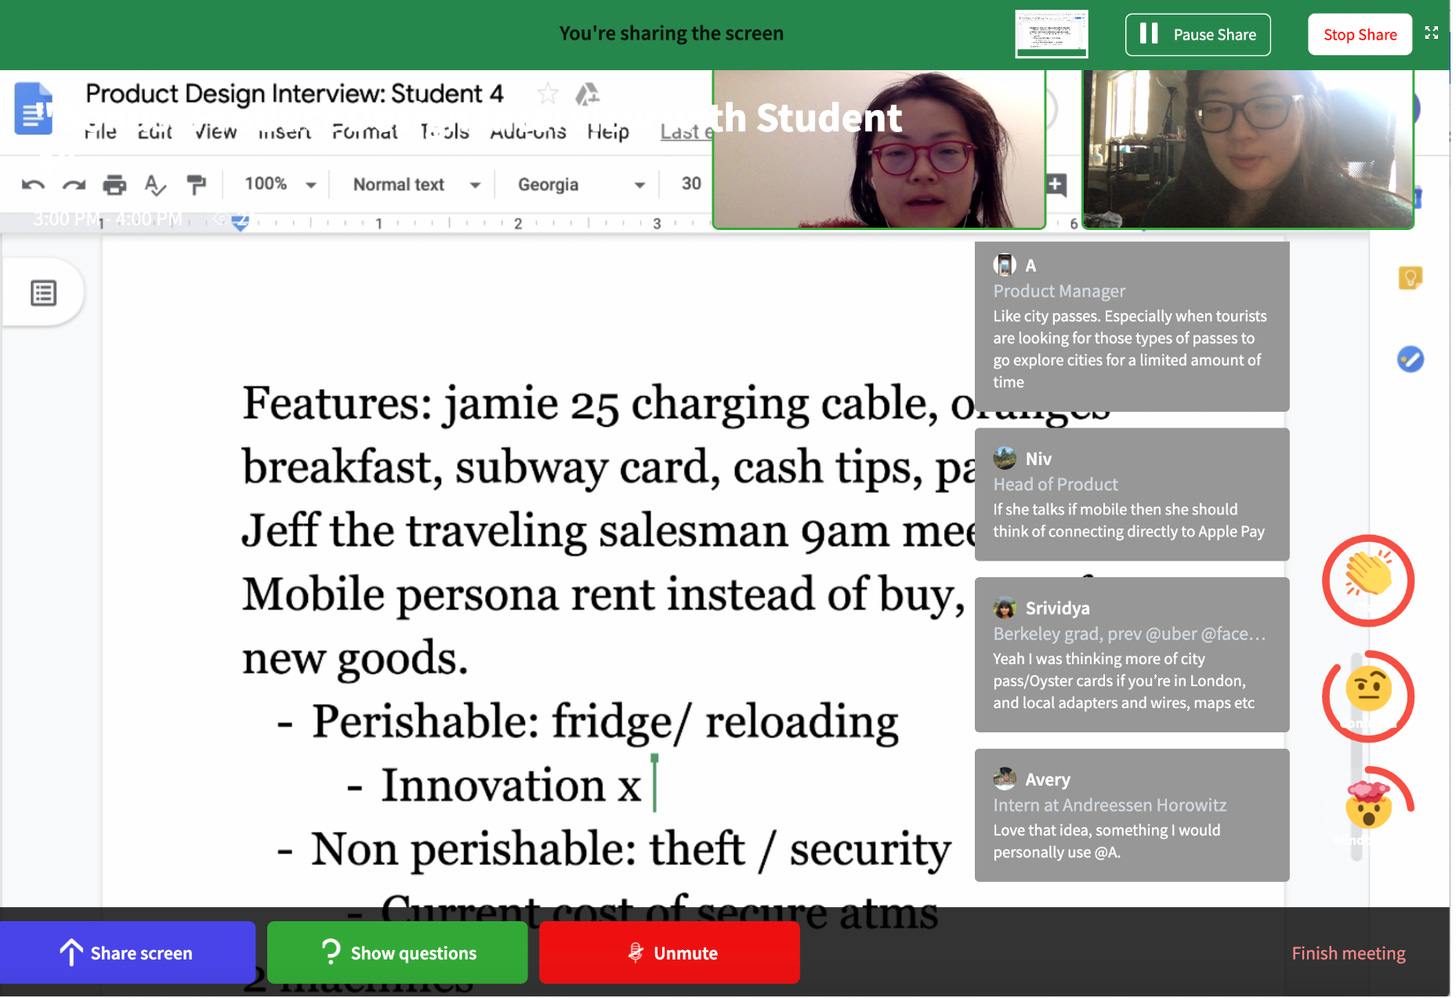1456x998 pixels.
Task: Click the Stop Share button
Action: pyautogui.click(x=1360, y=34)
